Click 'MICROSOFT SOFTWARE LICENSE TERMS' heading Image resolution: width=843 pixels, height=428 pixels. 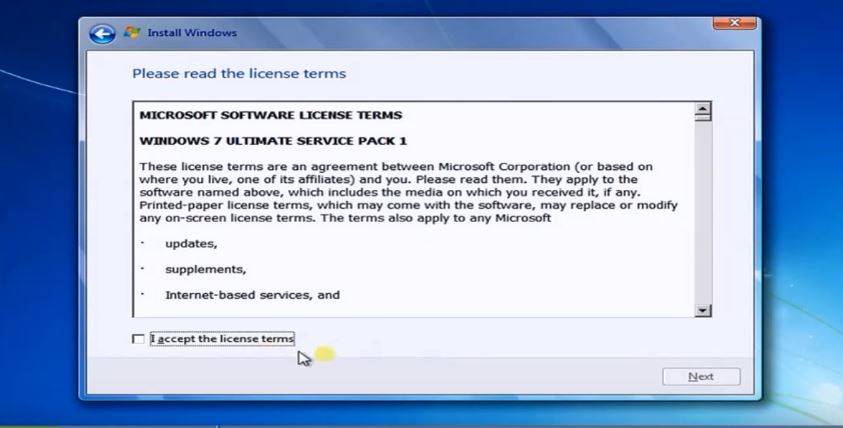pyautogui.click(x=271, y=115)
